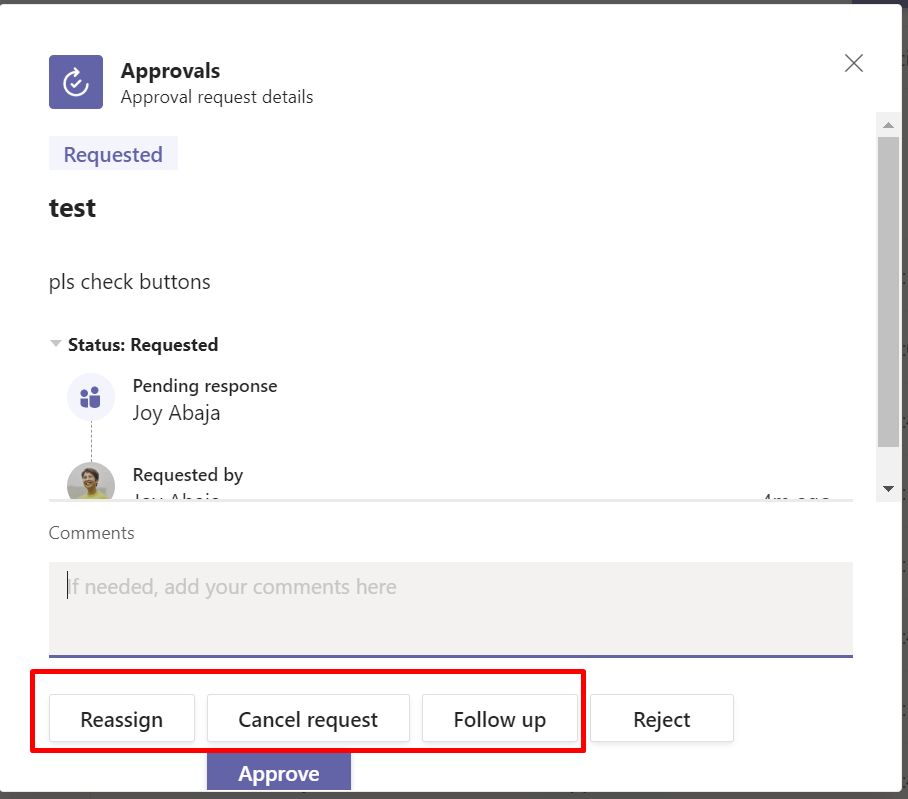Click the requester's profile photo

[91, 481]
